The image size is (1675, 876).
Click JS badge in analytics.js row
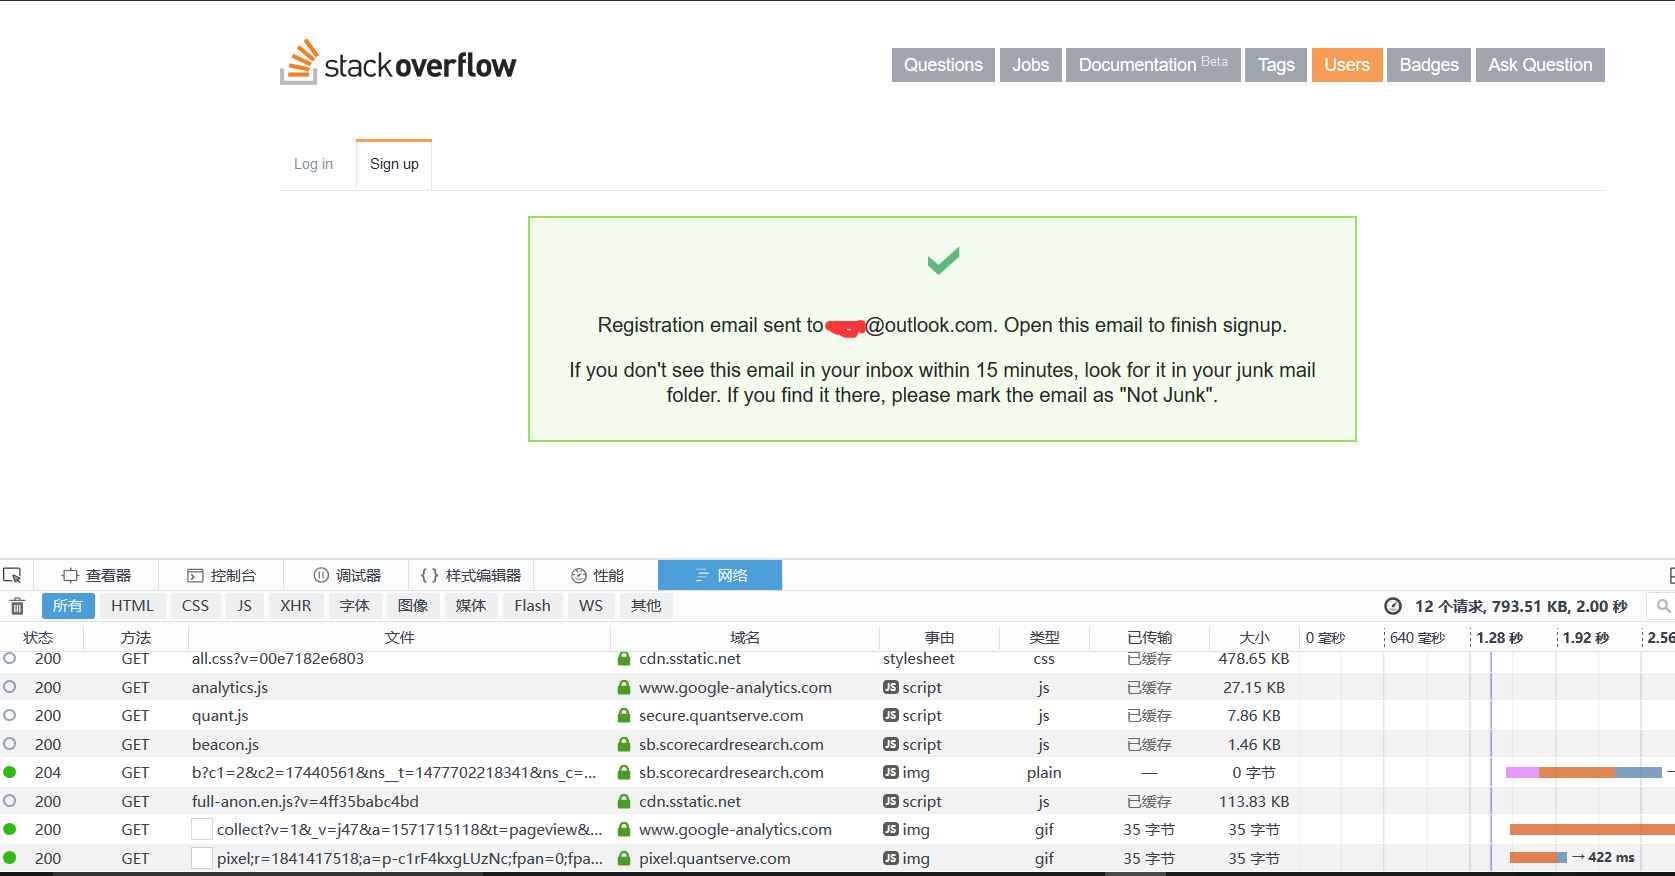pos(891,687)
